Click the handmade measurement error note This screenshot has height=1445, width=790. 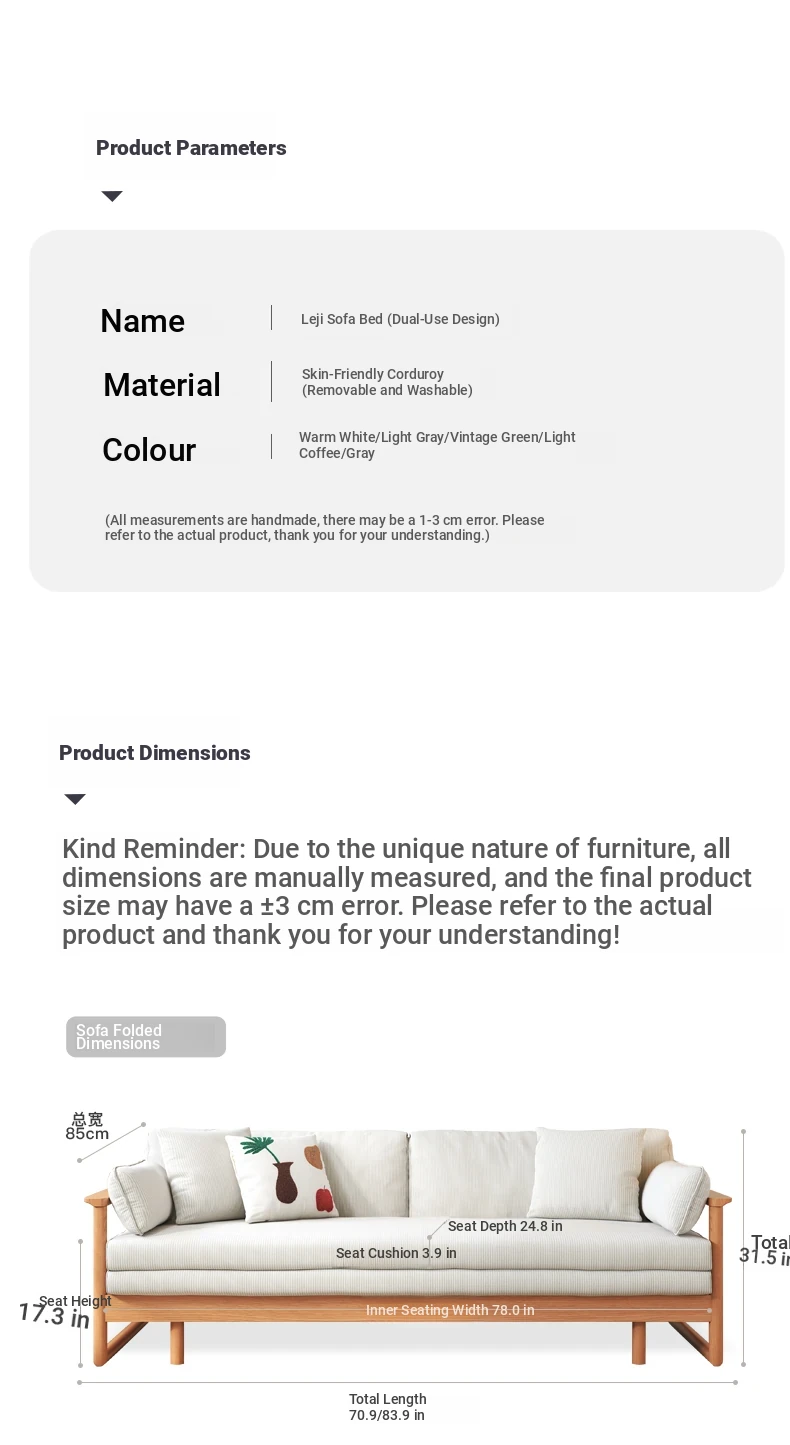click(325, 528)
